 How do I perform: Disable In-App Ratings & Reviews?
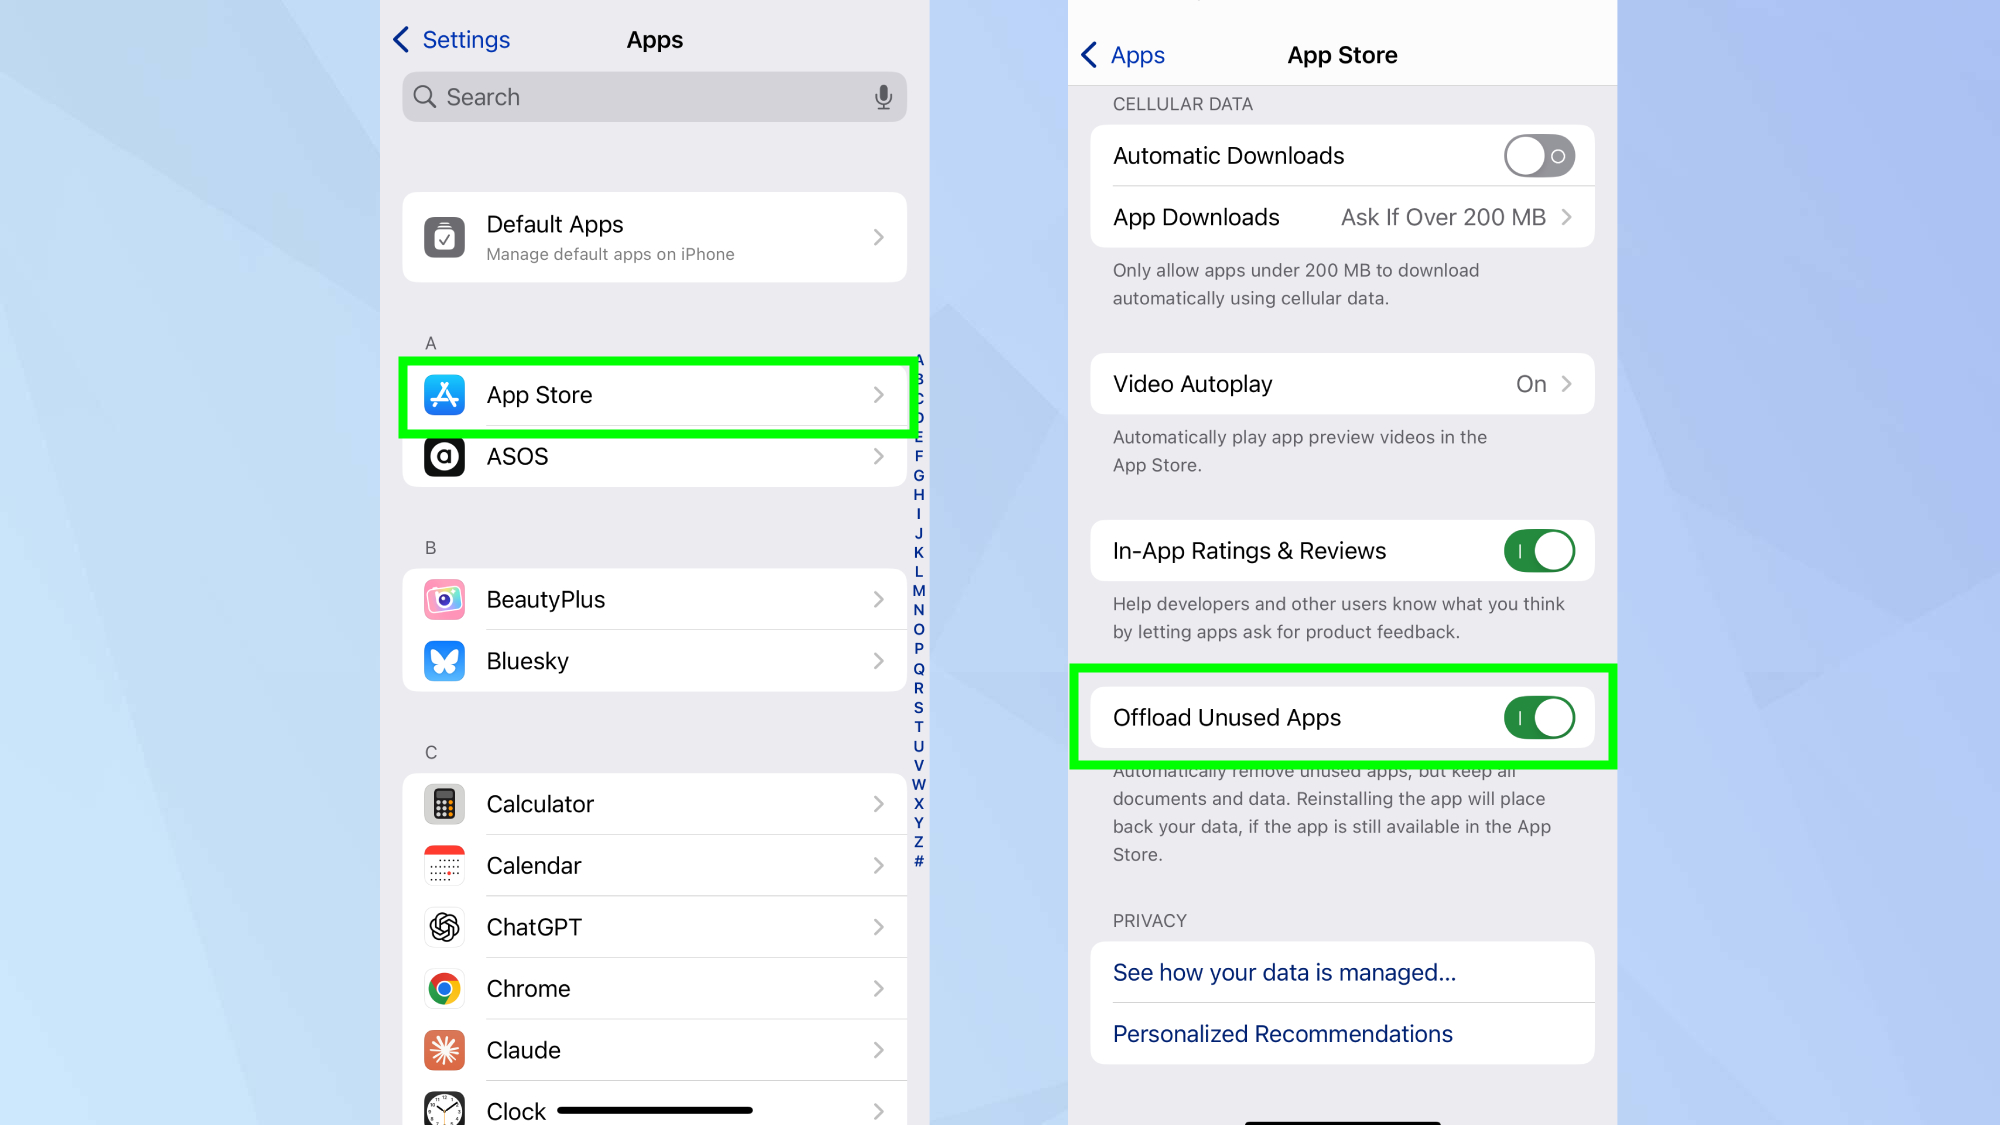click(x=1538, y=550)
